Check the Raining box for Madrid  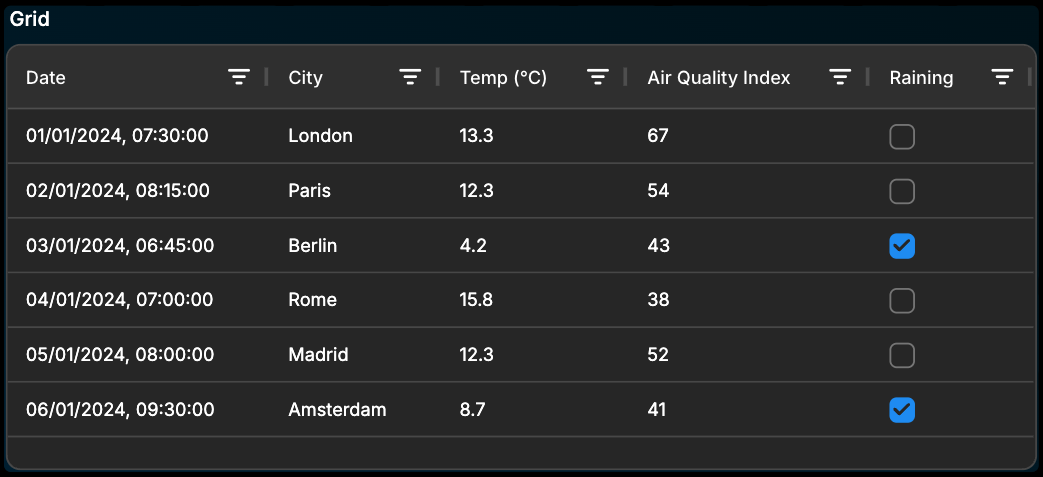(902, 355)
